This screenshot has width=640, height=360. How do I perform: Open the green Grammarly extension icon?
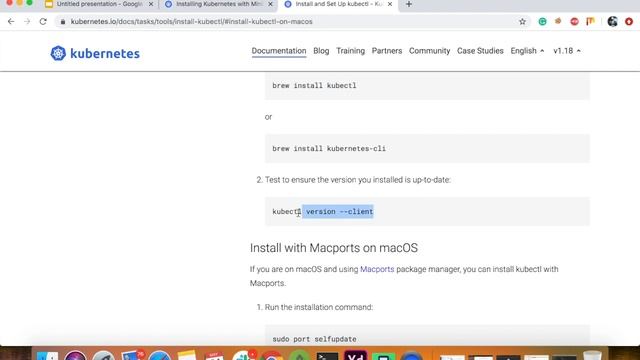tap(542, 22)
